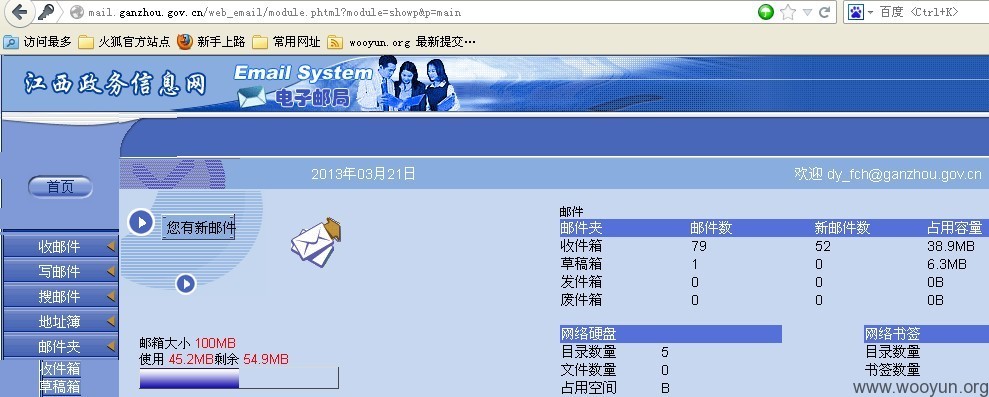The width and height of the screenshot is (989, 397).
Task: Click the 您有新邮件 notification button
Action: click(x=199, y=227)
